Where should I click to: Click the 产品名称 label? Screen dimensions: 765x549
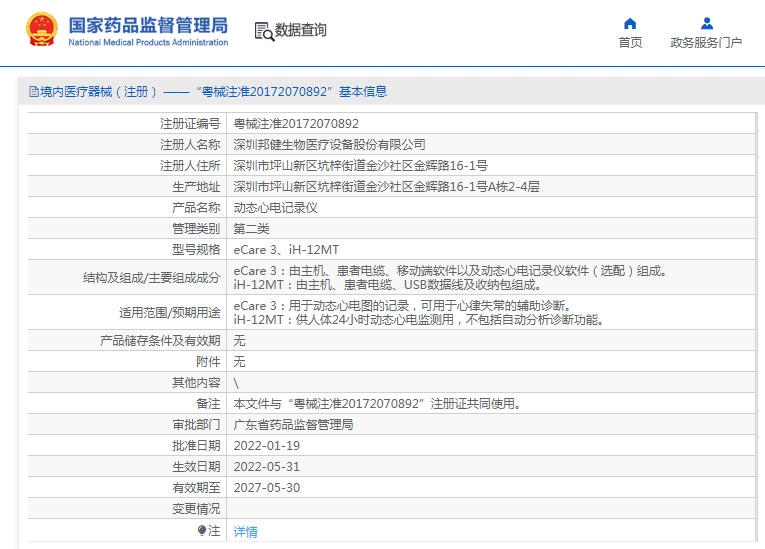point(196,208)
